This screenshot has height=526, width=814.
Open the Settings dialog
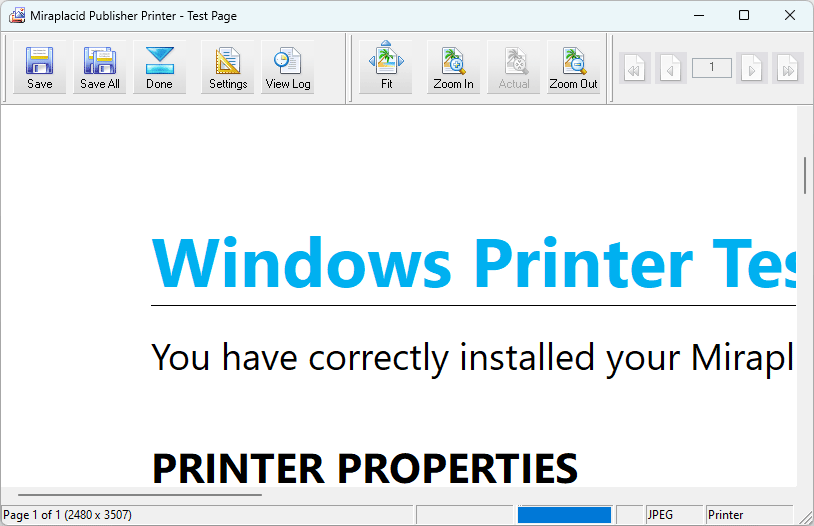point(228,68)
